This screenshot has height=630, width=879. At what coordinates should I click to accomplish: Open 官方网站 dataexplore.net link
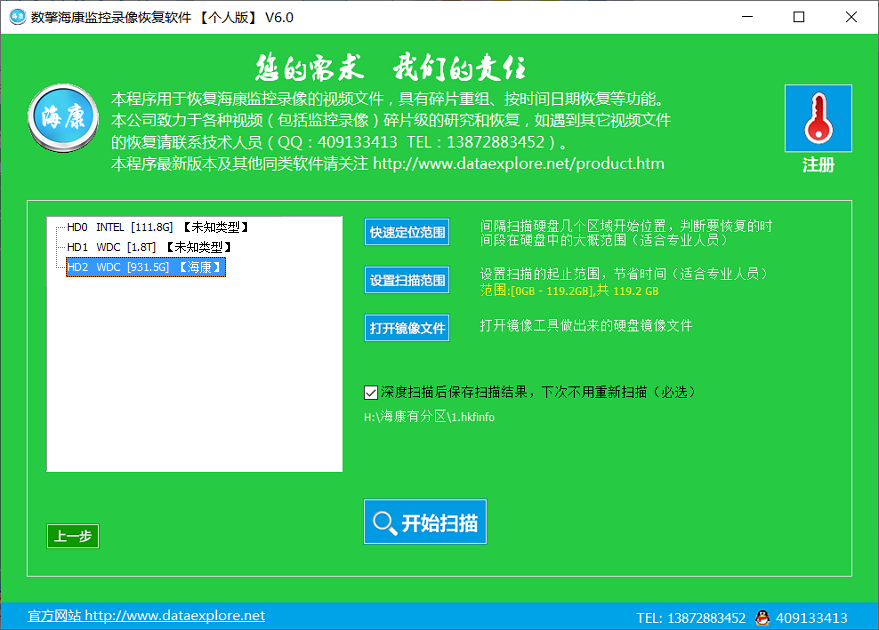coord(146,615)
